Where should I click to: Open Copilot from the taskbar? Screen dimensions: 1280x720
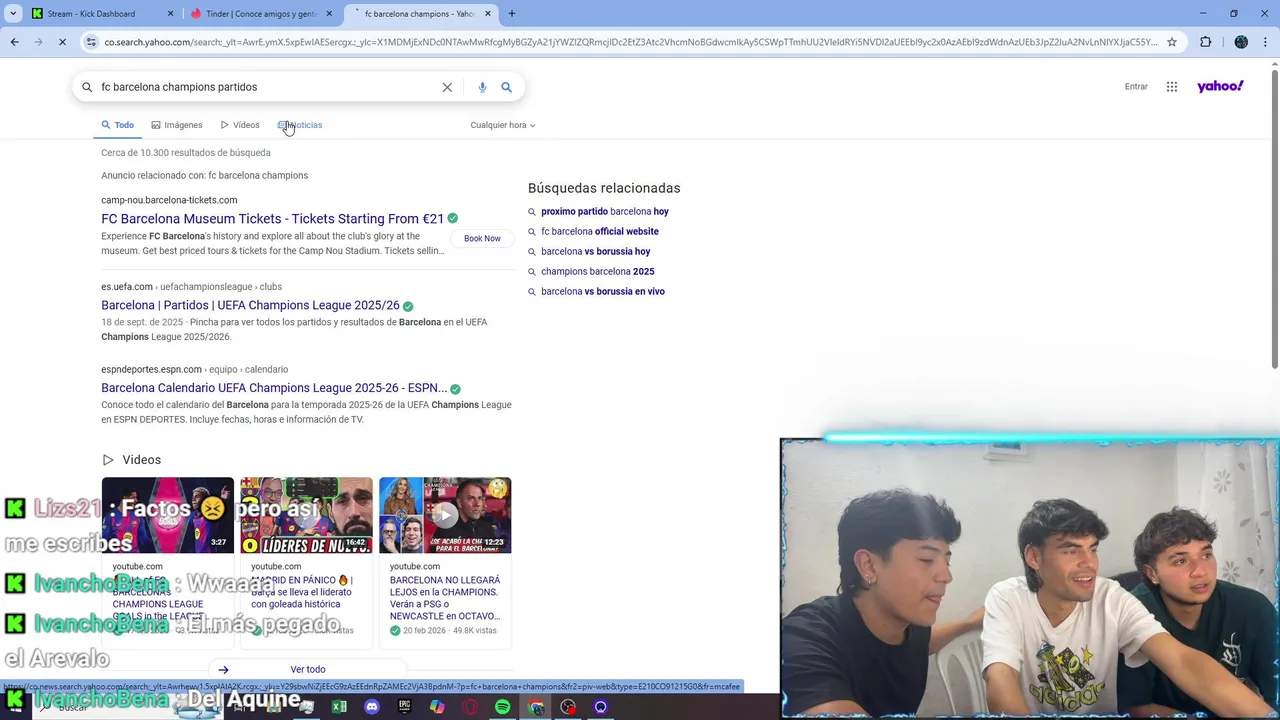tap(437, 707)
